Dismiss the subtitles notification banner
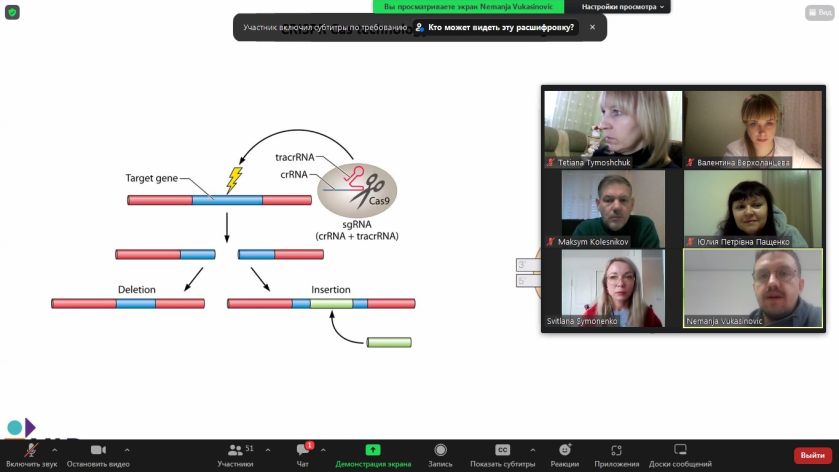This screenshot has width=839, height=472. tap(592, 27)
